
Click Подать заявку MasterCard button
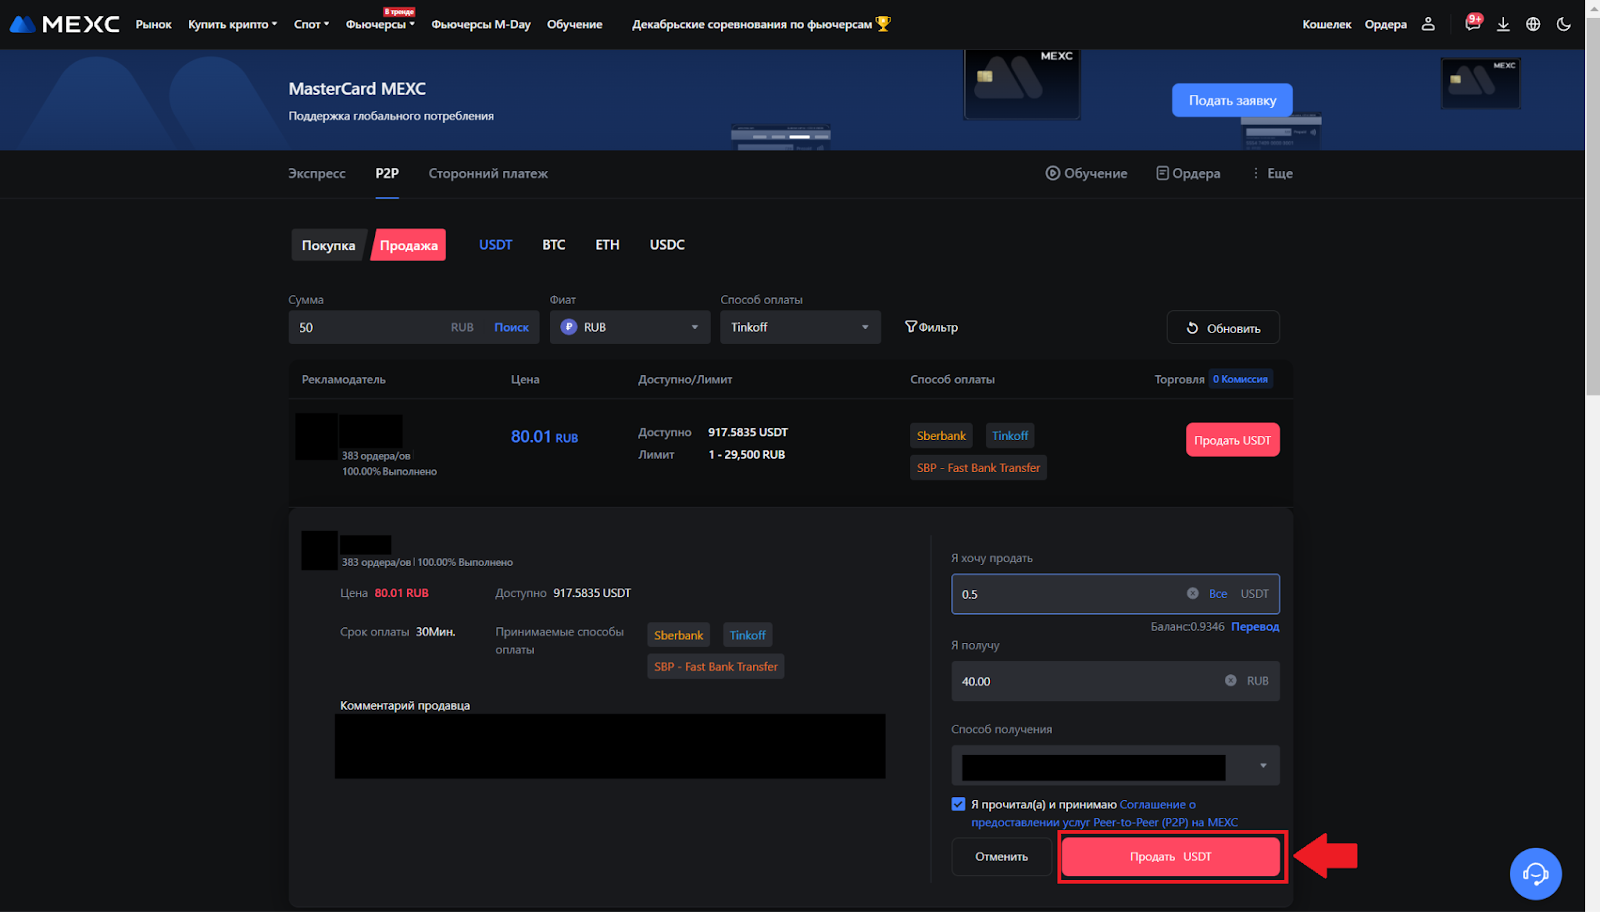coord(1232,100)
